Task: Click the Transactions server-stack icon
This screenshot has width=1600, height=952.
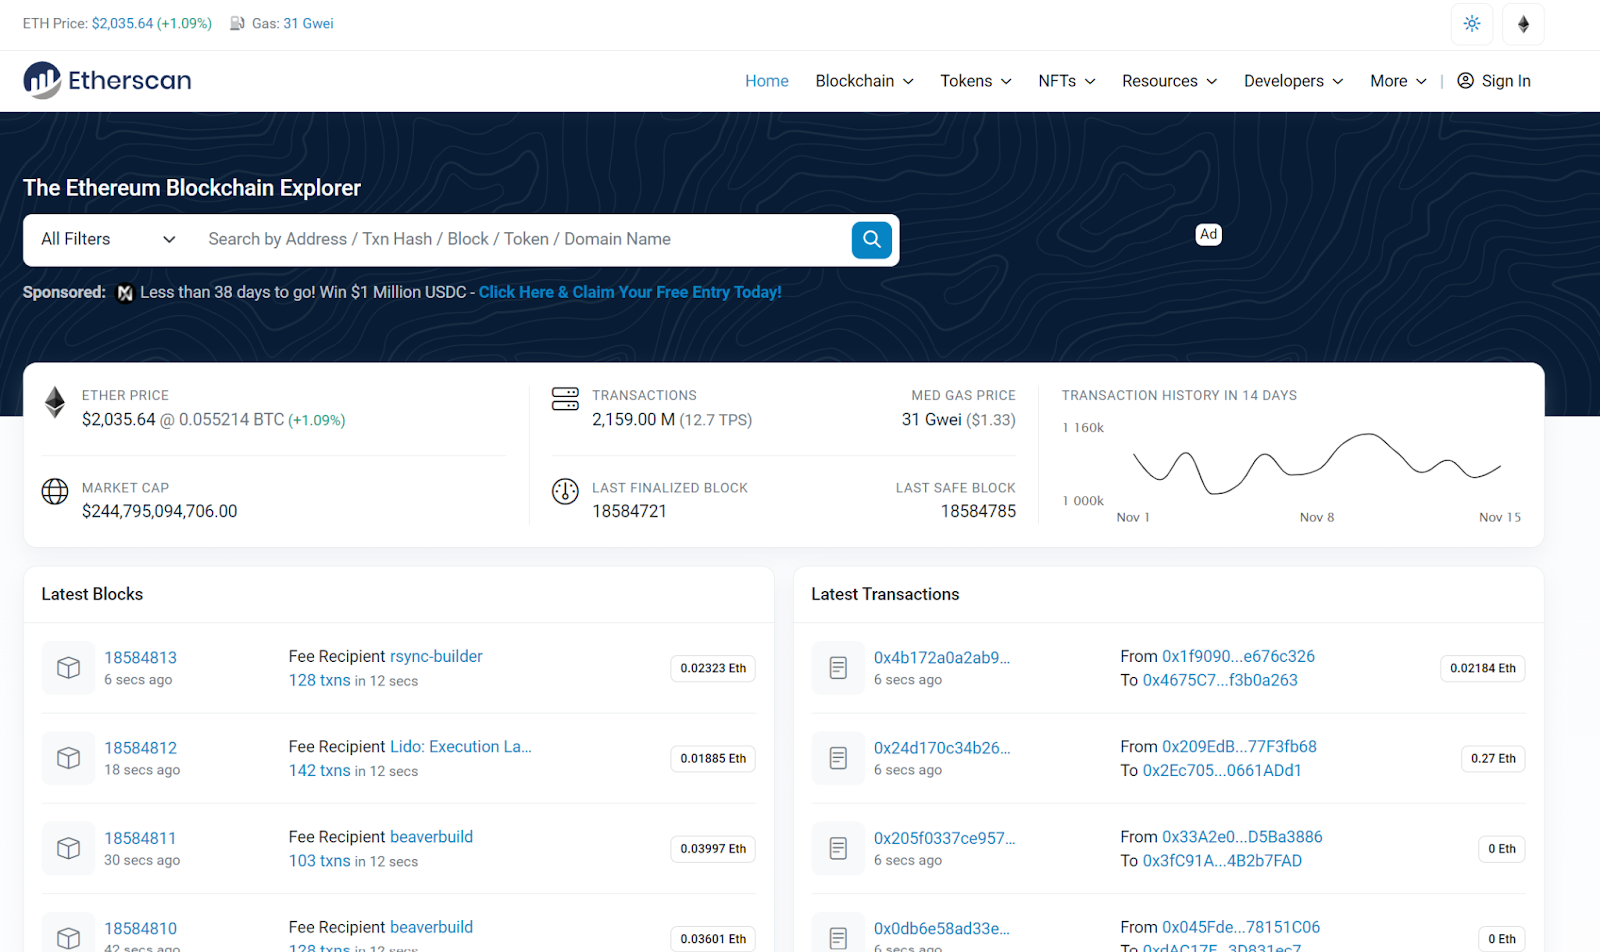Action: click(x=565, y=399)
